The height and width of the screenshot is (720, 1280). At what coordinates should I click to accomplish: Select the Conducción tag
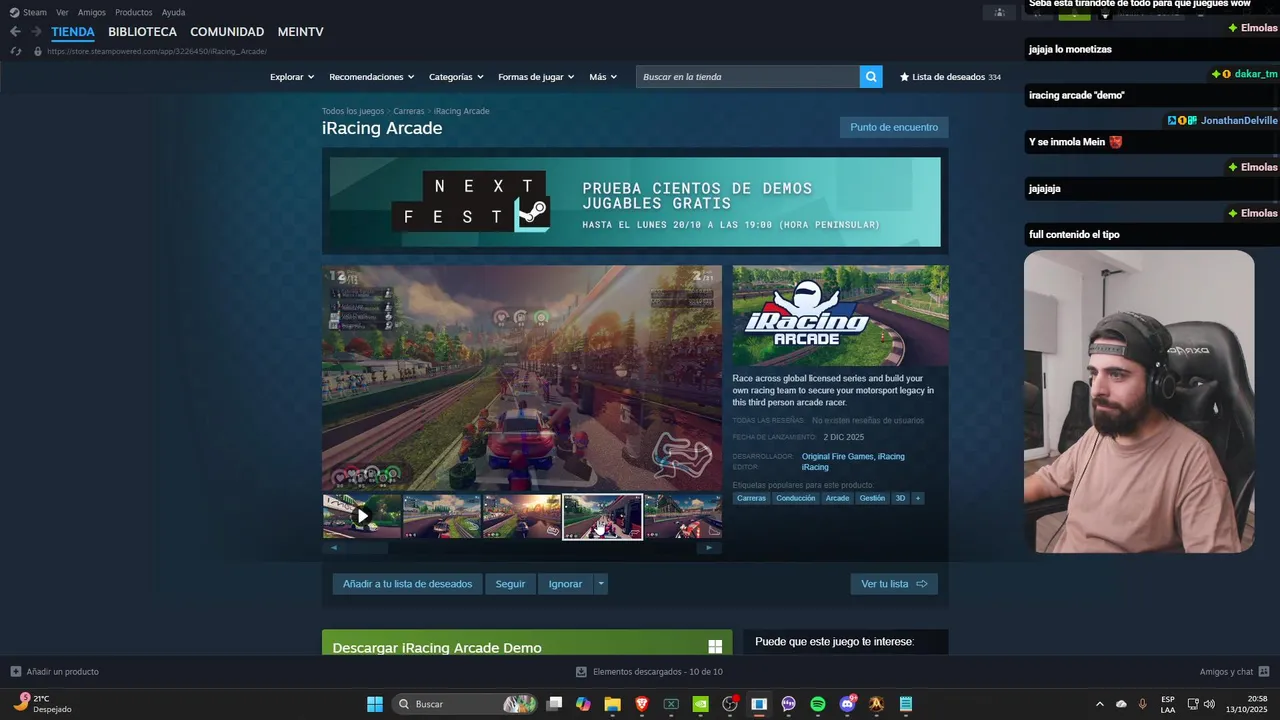796,498
